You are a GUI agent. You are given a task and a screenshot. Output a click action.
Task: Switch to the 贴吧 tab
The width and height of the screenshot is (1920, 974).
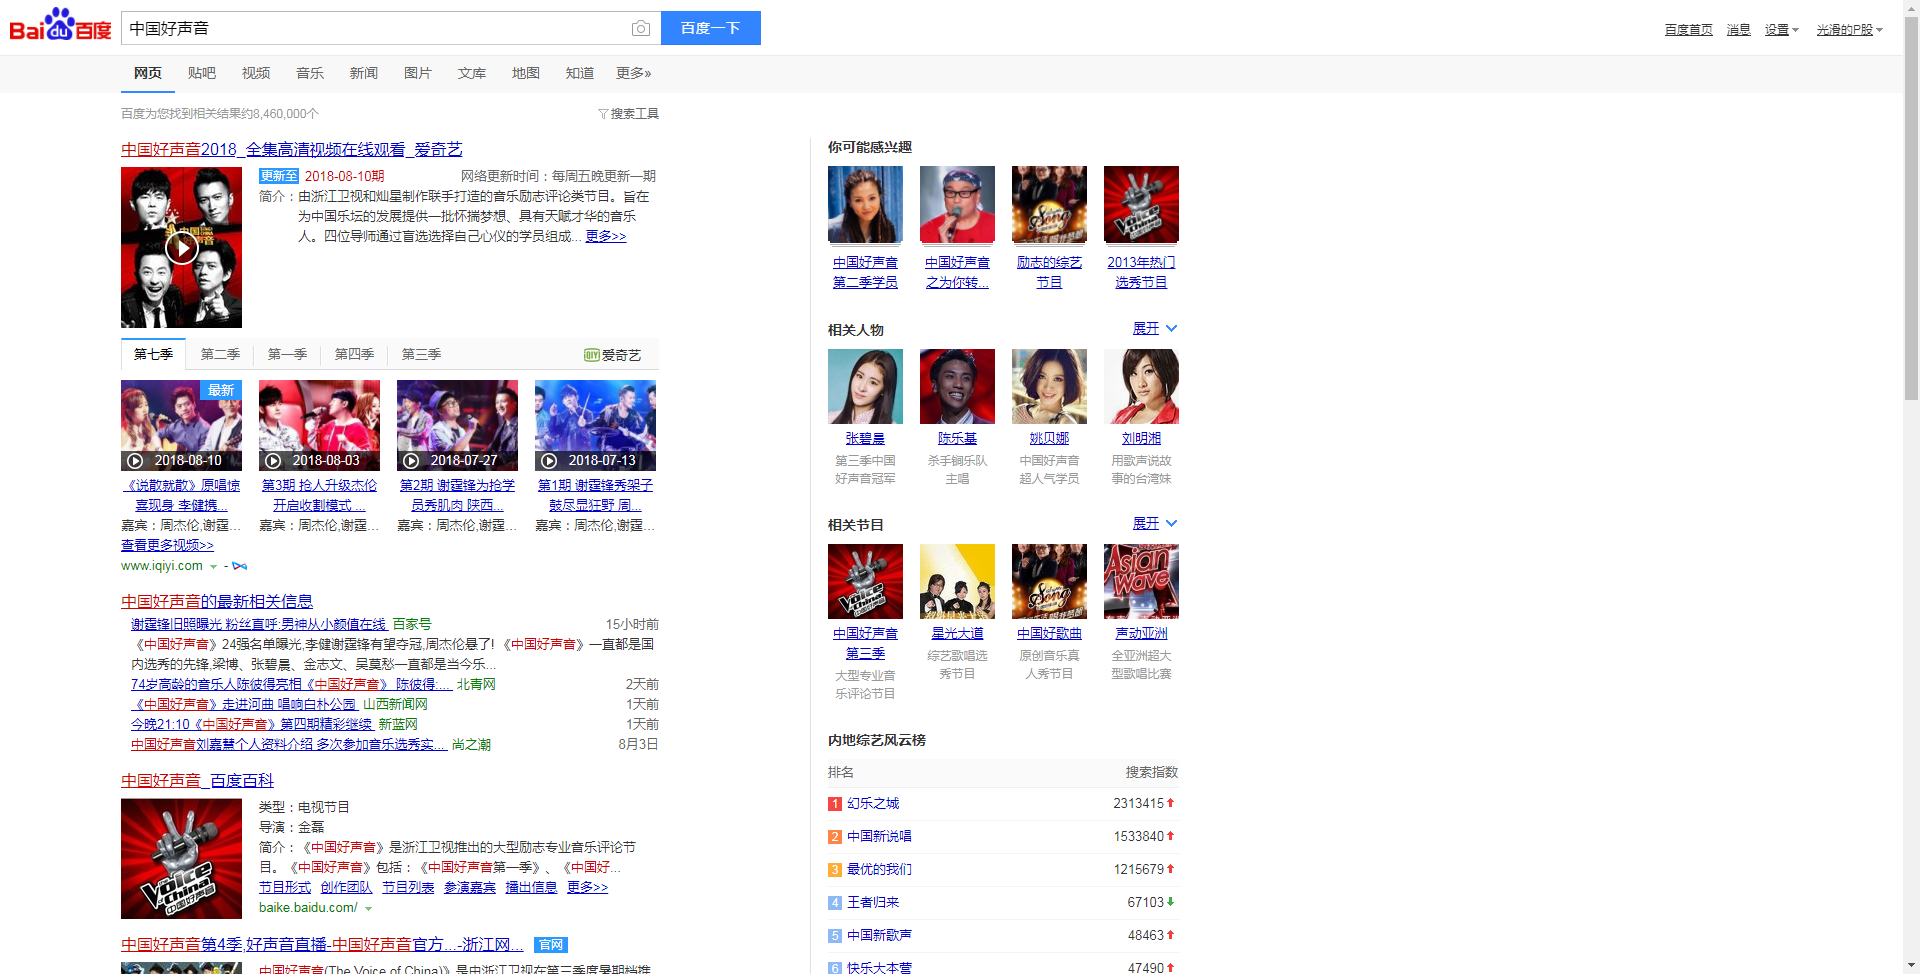(201, 73)
